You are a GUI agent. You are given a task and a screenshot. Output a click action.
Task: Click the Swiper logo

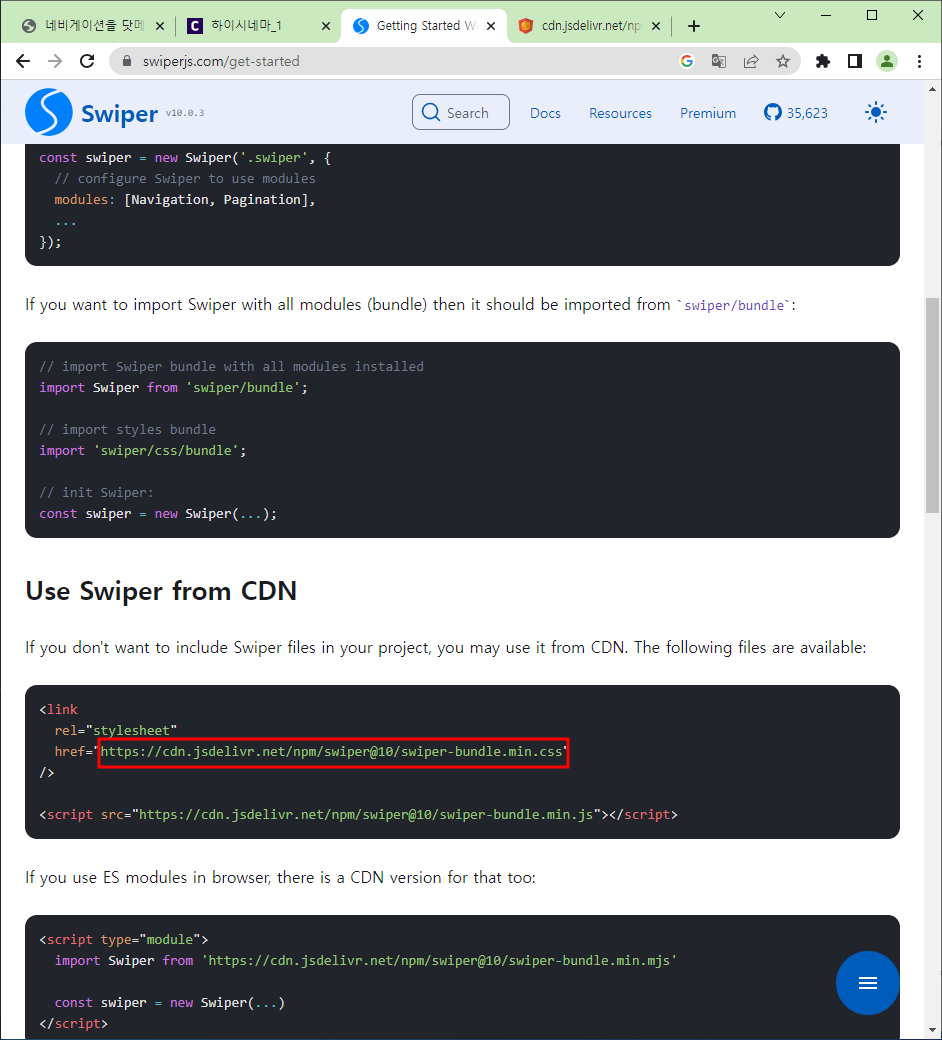click(48, 112)
